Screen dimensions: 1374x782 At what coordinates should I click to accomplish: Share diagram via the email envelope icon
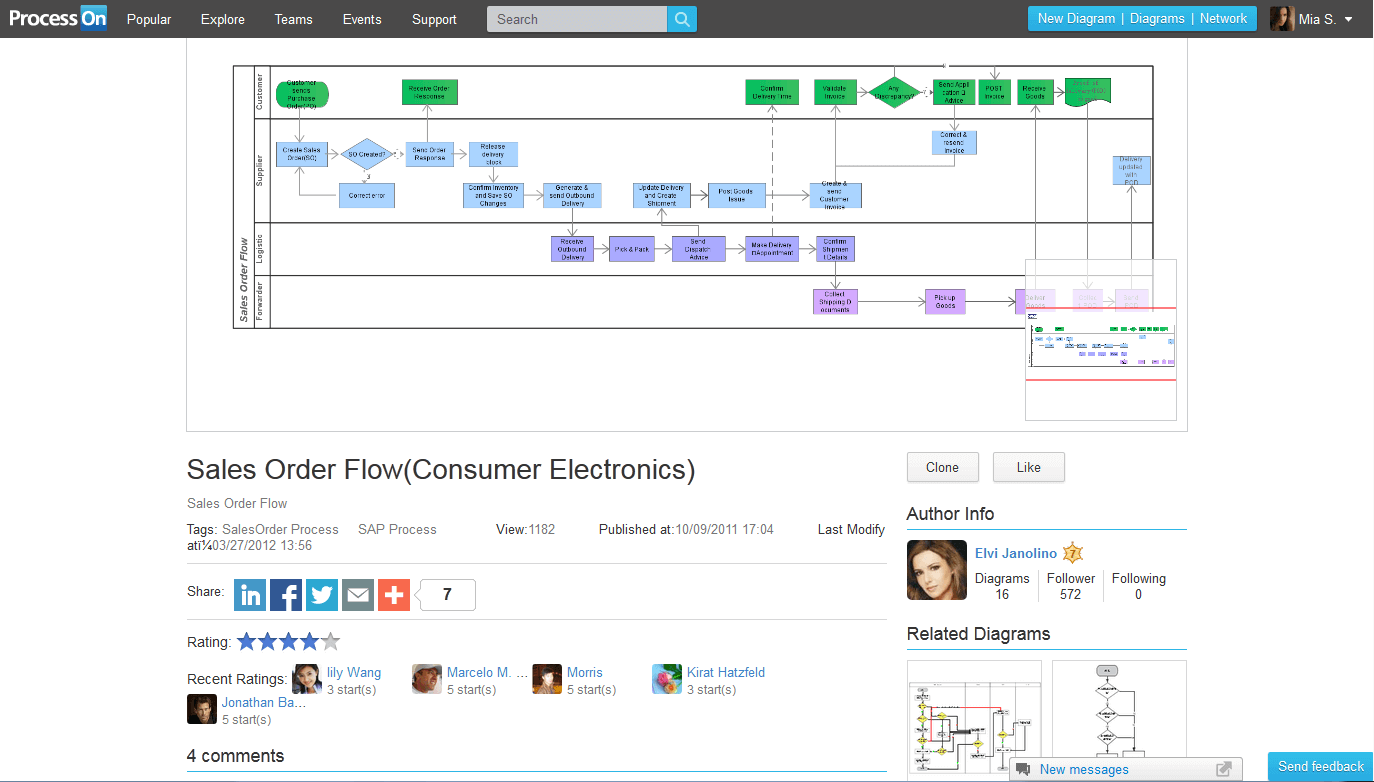(358, 594)
